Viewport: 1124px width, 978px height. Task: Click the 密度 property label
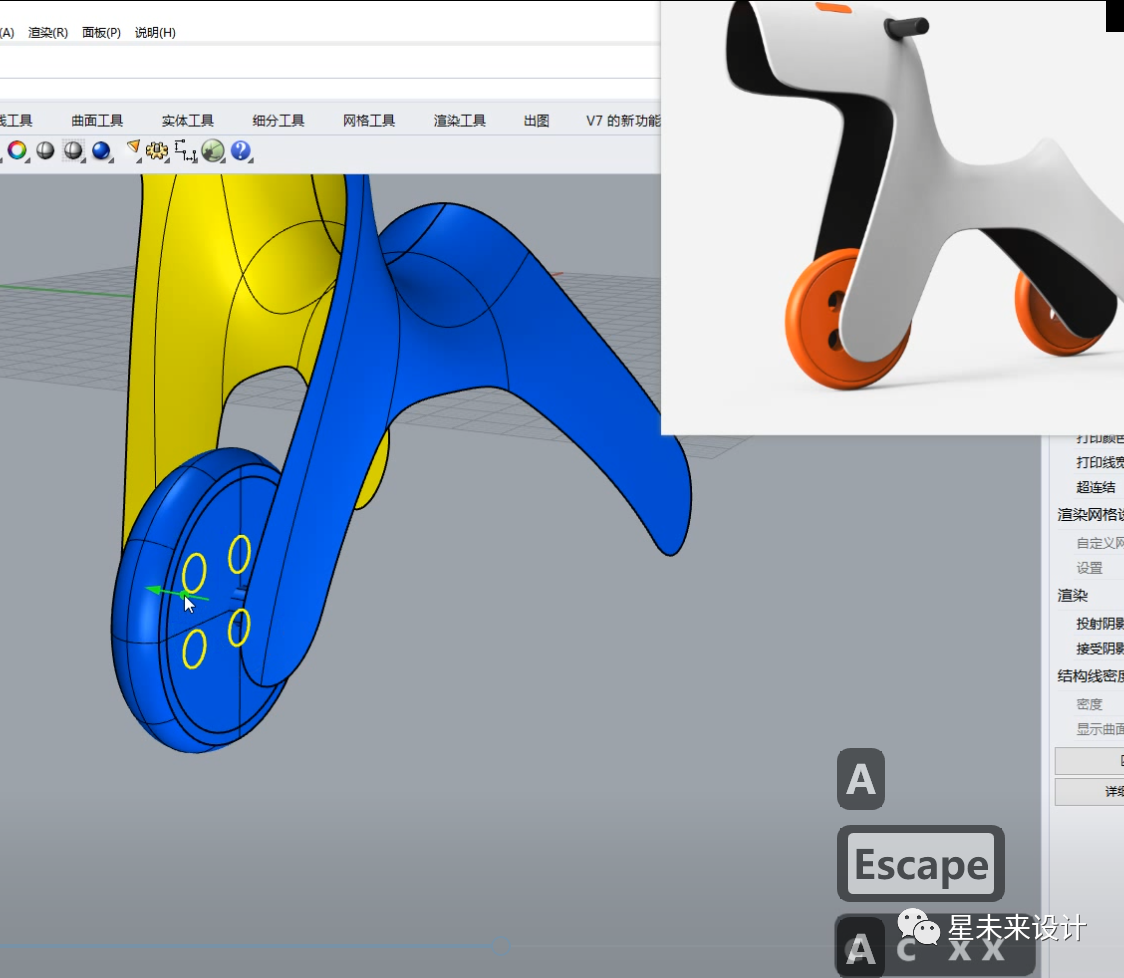(x=1089, y=704)
